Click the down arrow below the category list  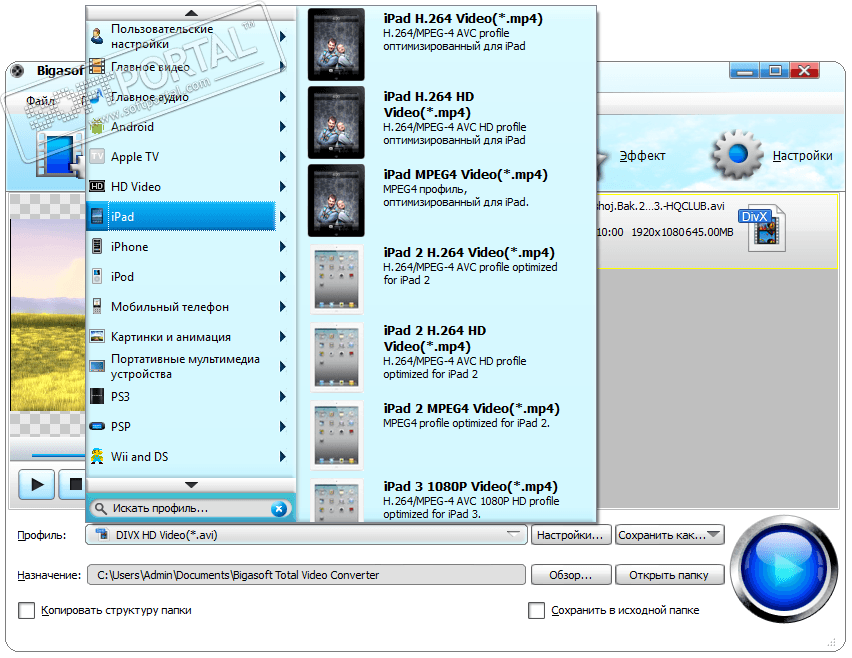click(191, 485)
